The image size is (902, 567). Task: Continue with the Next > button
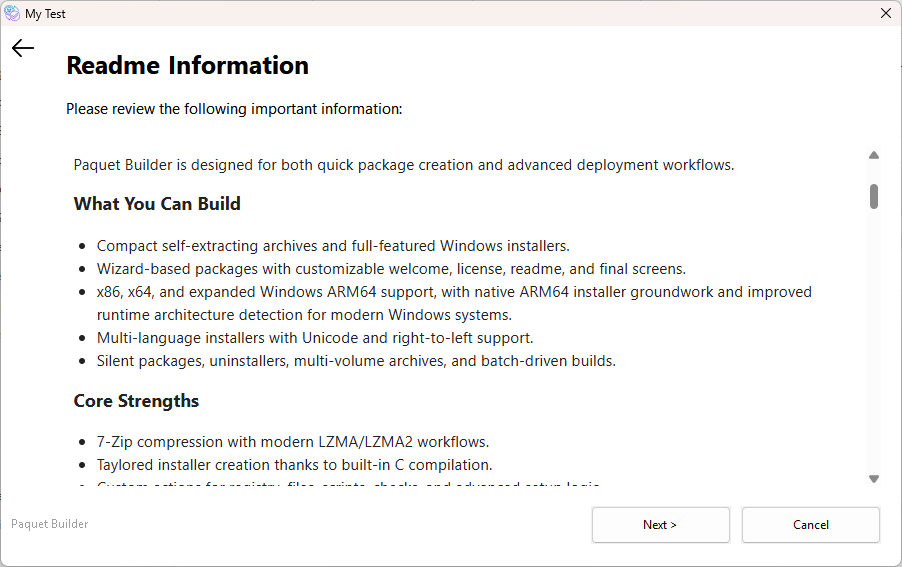(660, 524)
